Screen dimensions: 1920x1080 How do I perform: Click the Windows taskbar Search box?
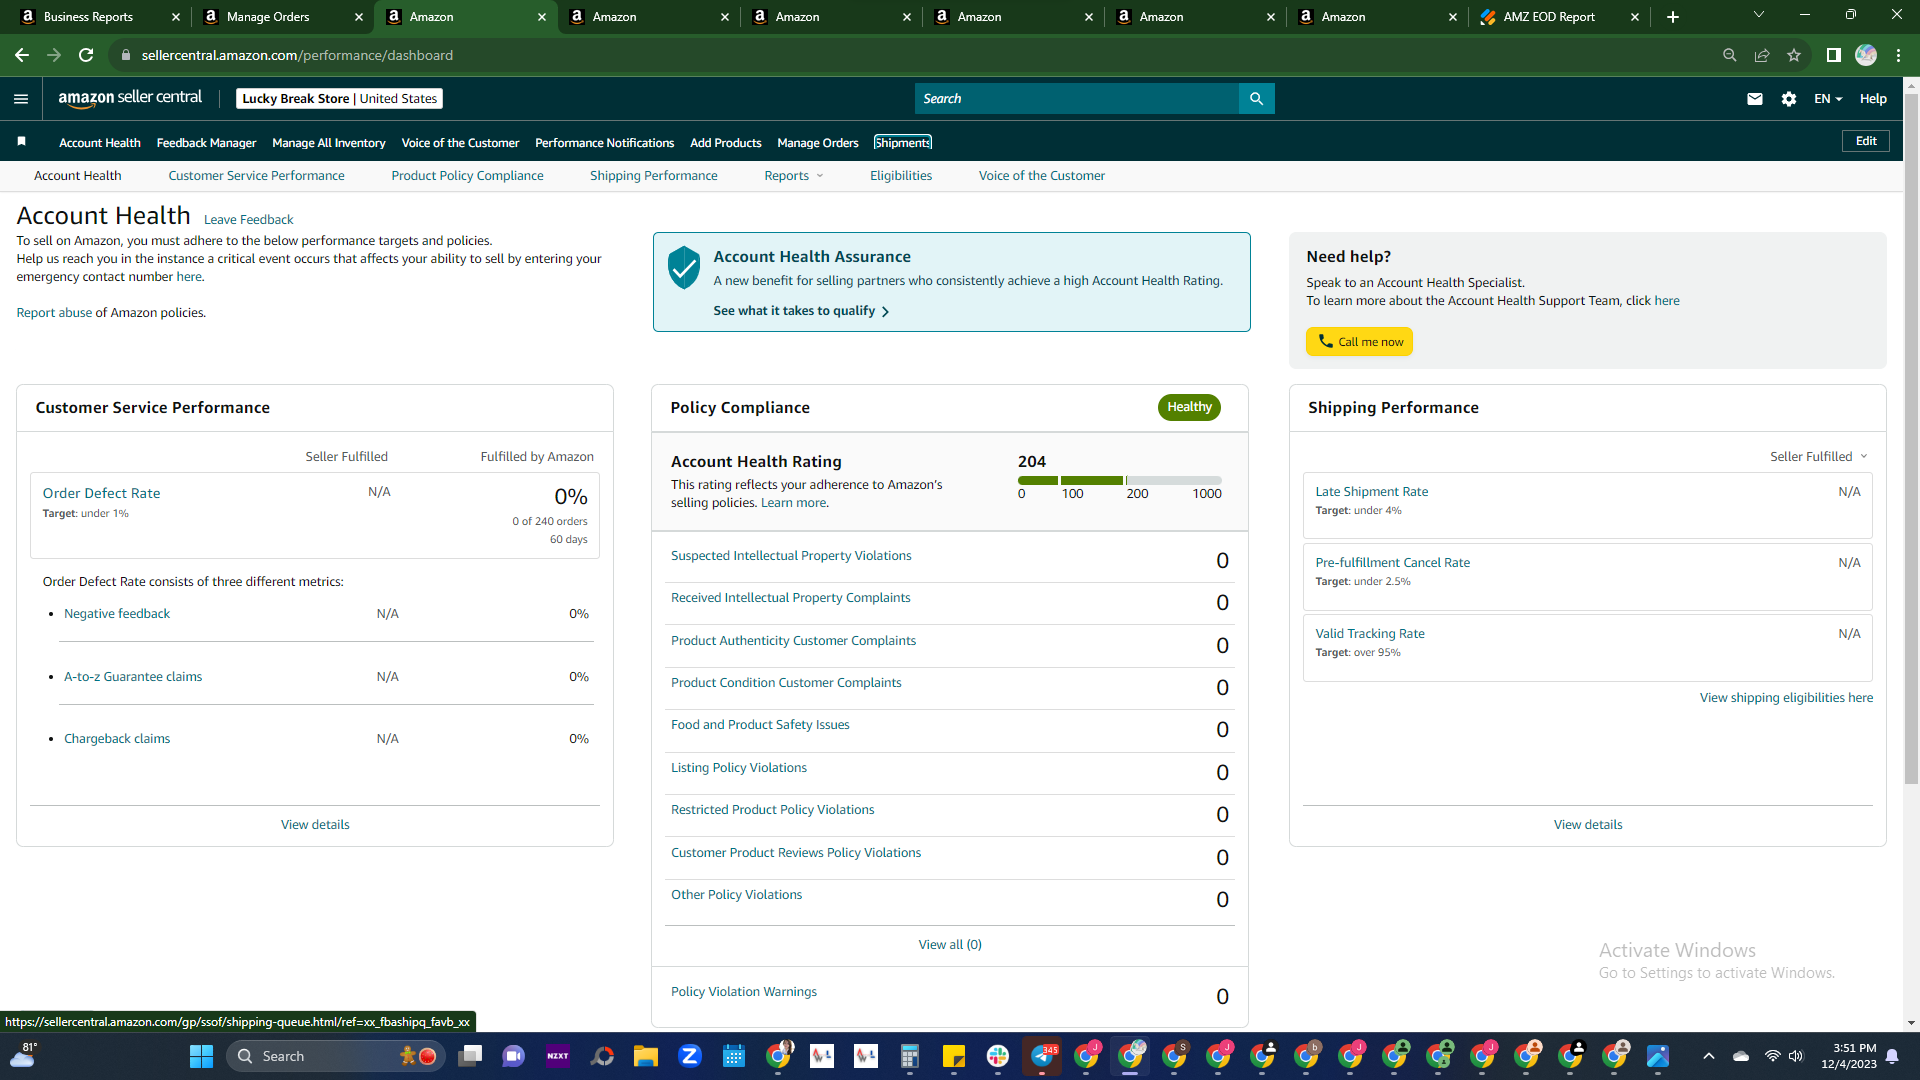point(334,1056)
